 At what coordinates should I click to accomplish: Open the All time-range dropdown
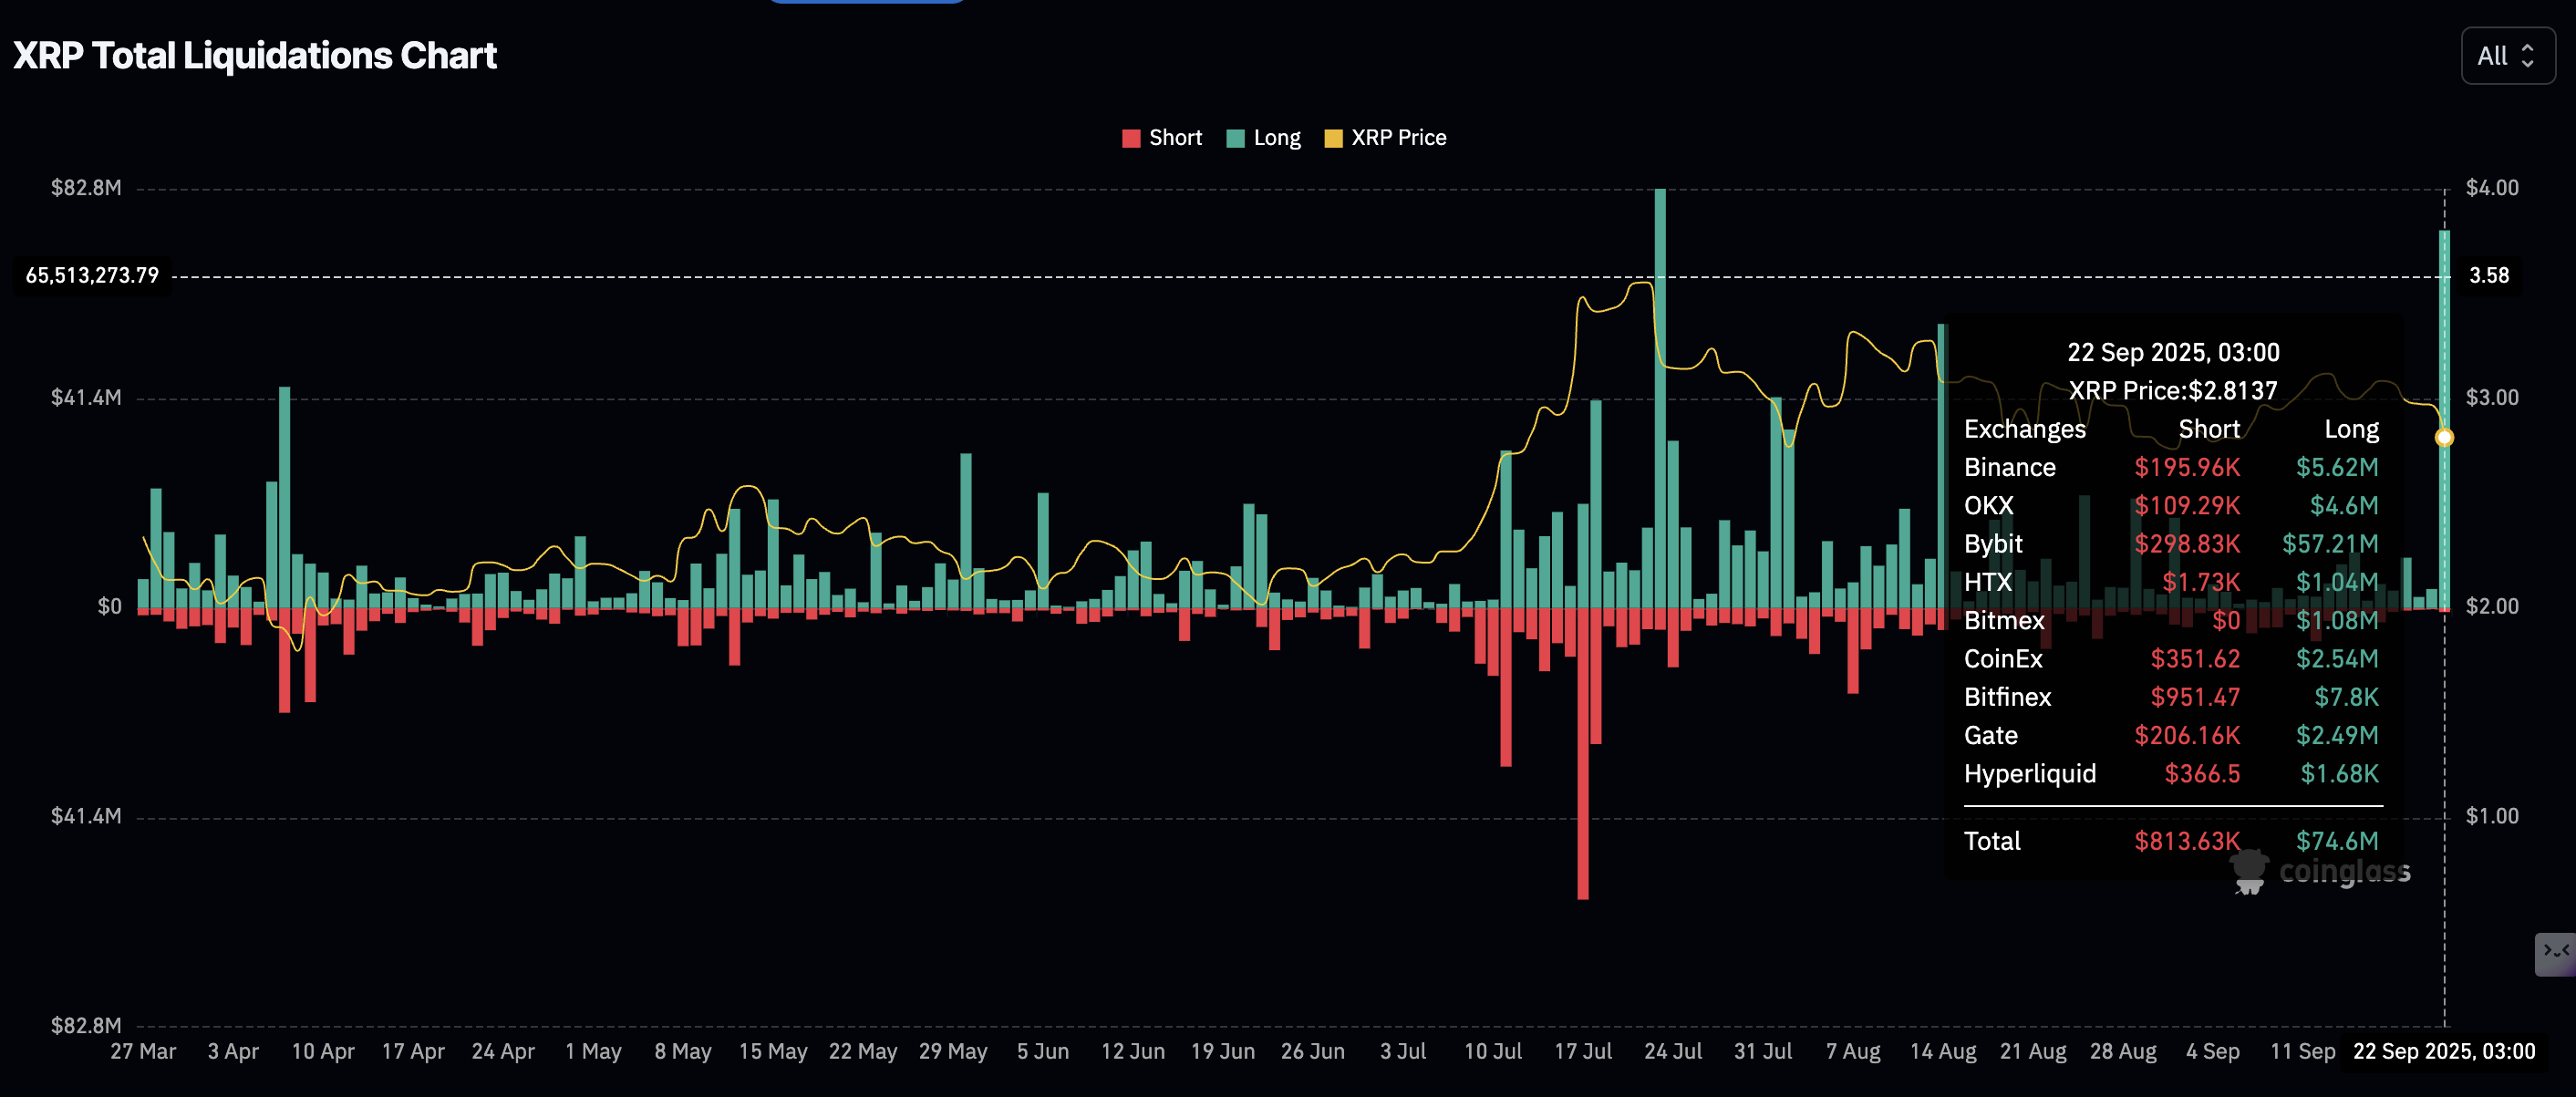coord(2507,56)
